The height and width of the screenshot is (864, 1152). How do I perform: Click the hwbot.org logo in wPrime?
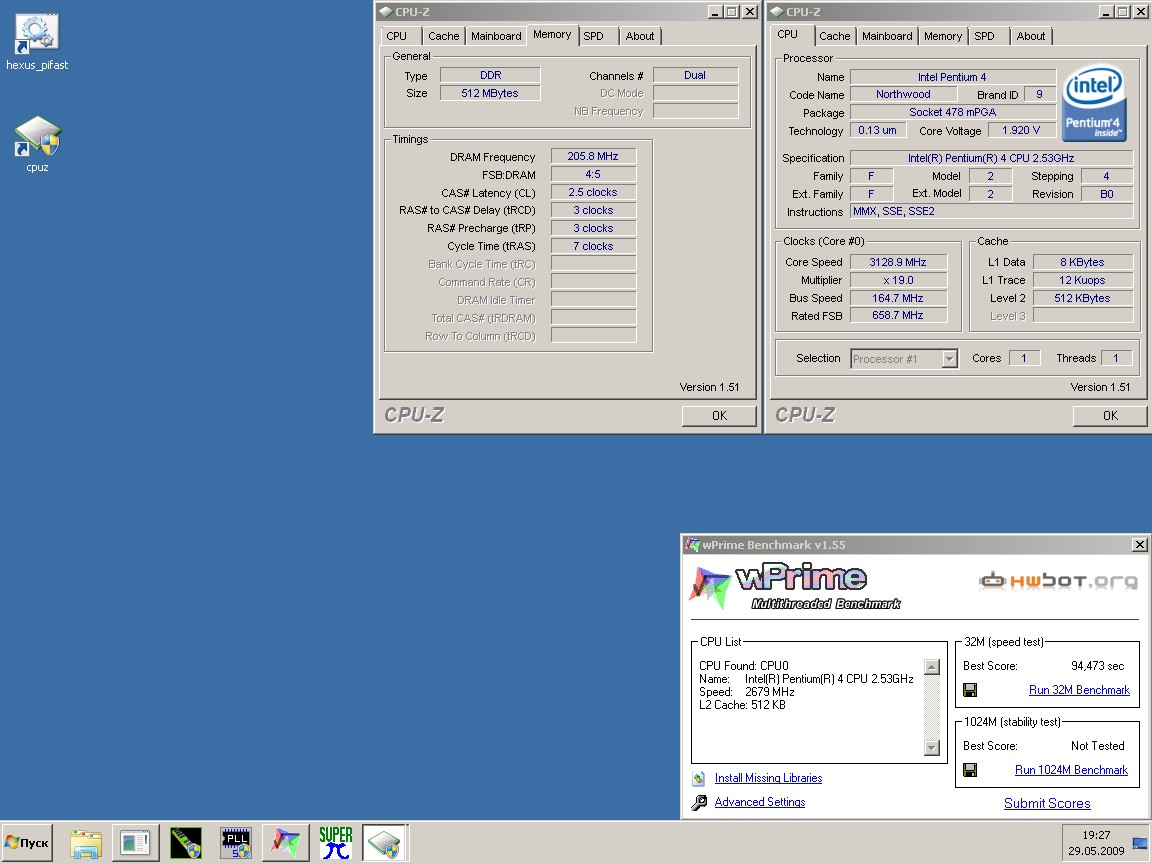point(1058,581)
